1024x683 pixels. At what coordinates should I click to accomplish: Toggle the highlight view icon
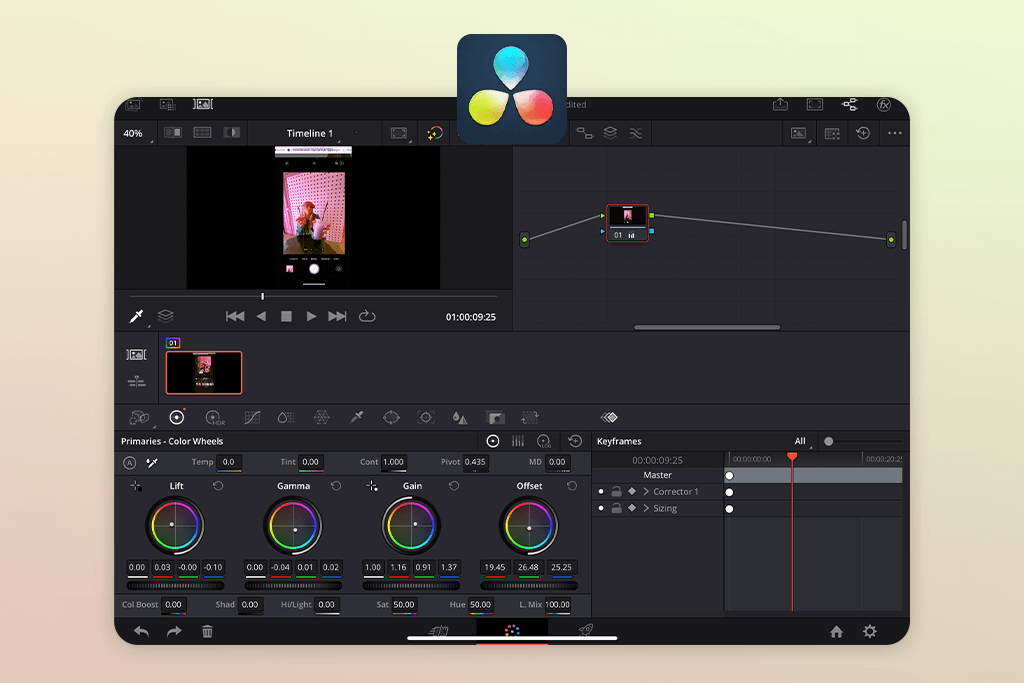pos(232,133)
